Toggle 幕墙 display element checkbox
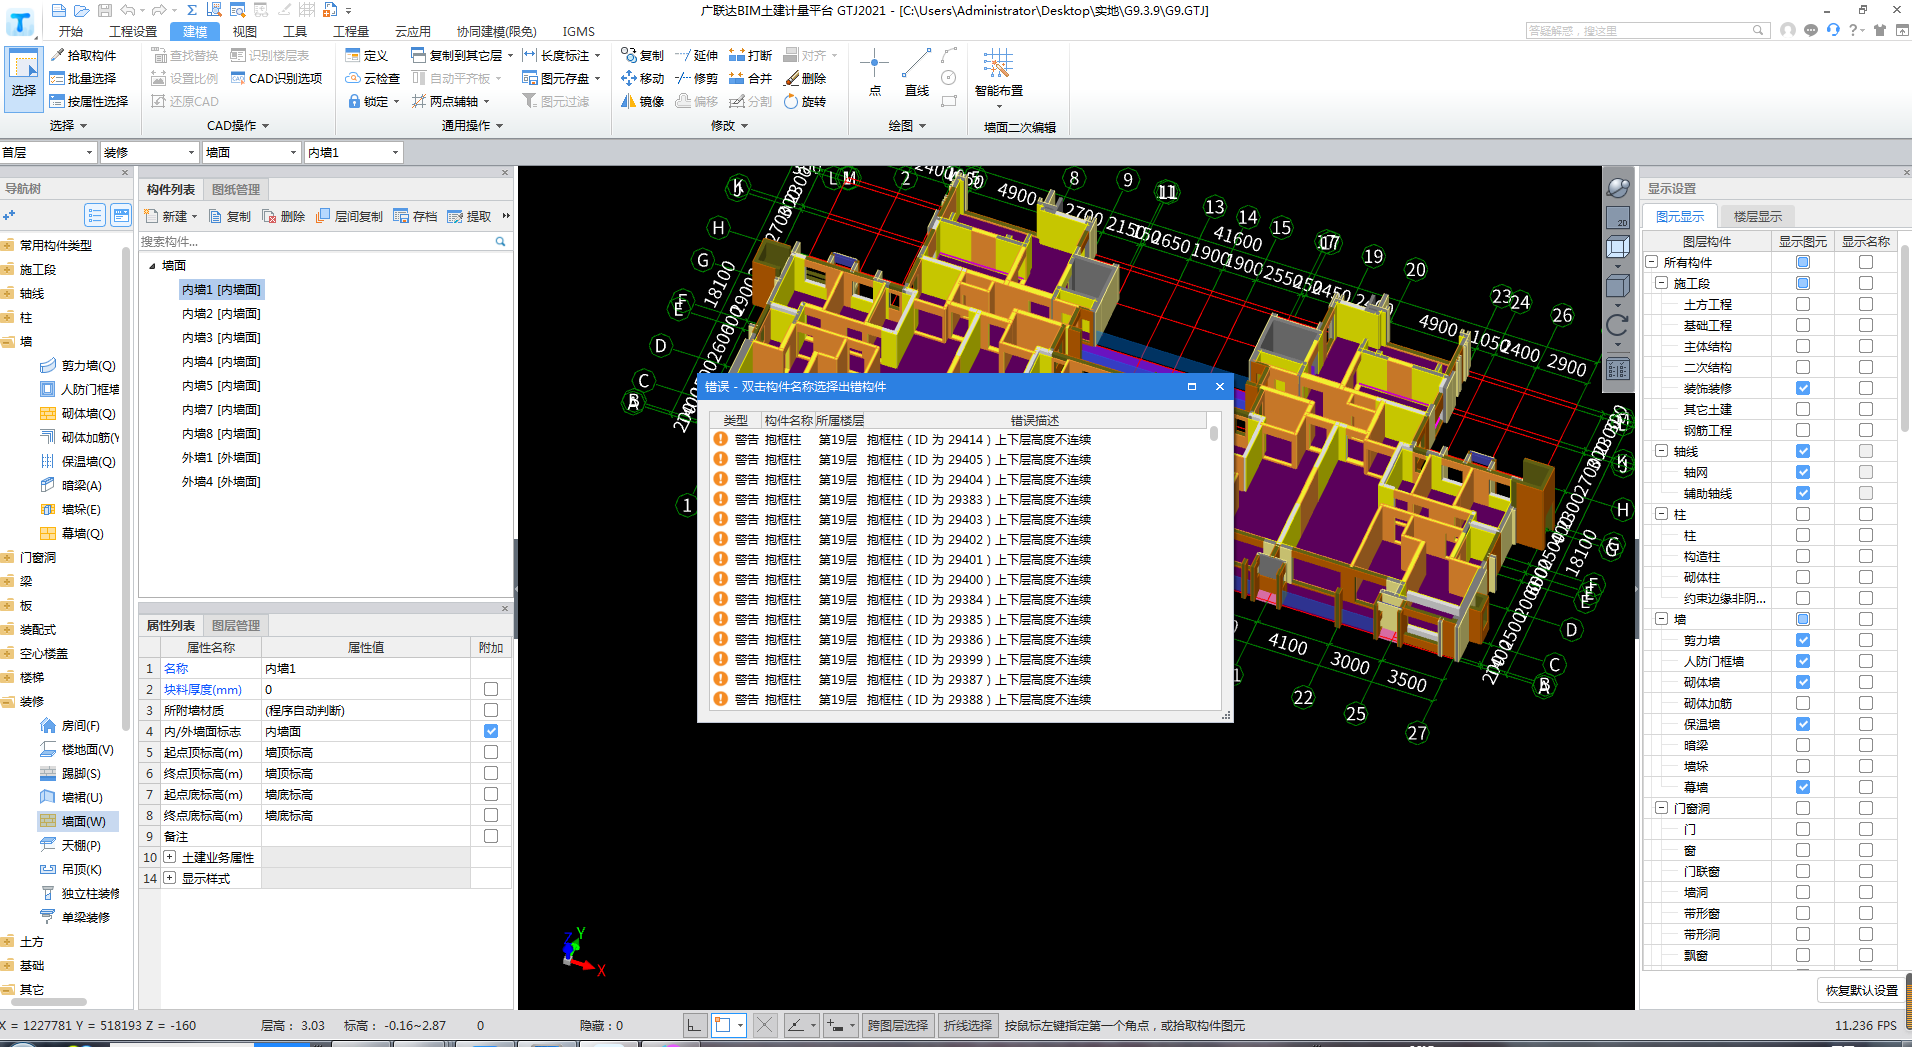Screen dimensions: 1912x1047 tap(1802, 788)
